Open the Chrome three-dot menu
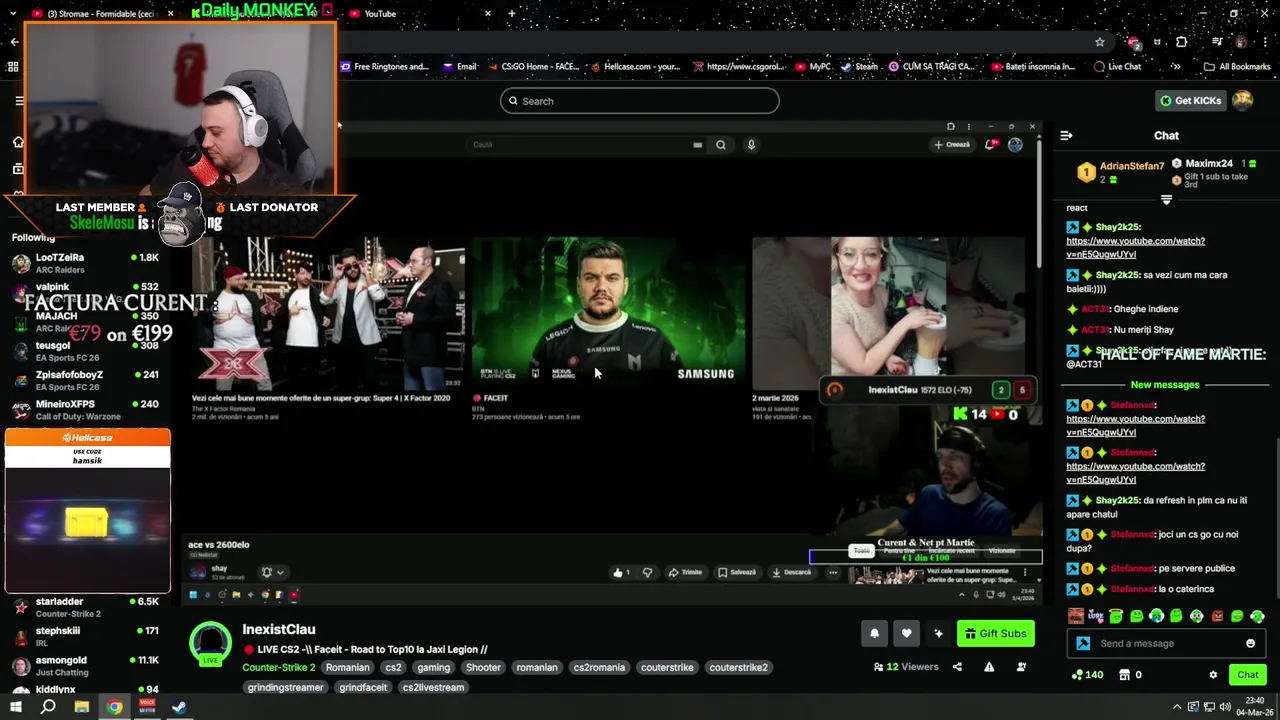 (x=1264, y=42)
